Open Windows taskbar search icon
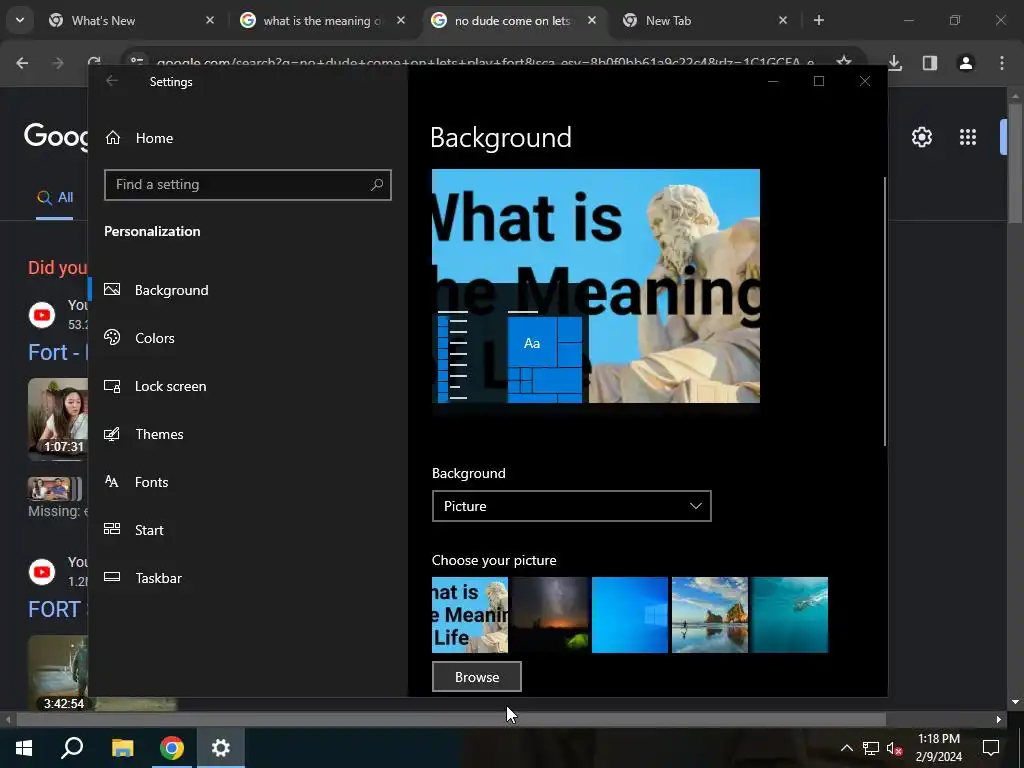This screenshot has height=768, width=1024. pos(72,748)
